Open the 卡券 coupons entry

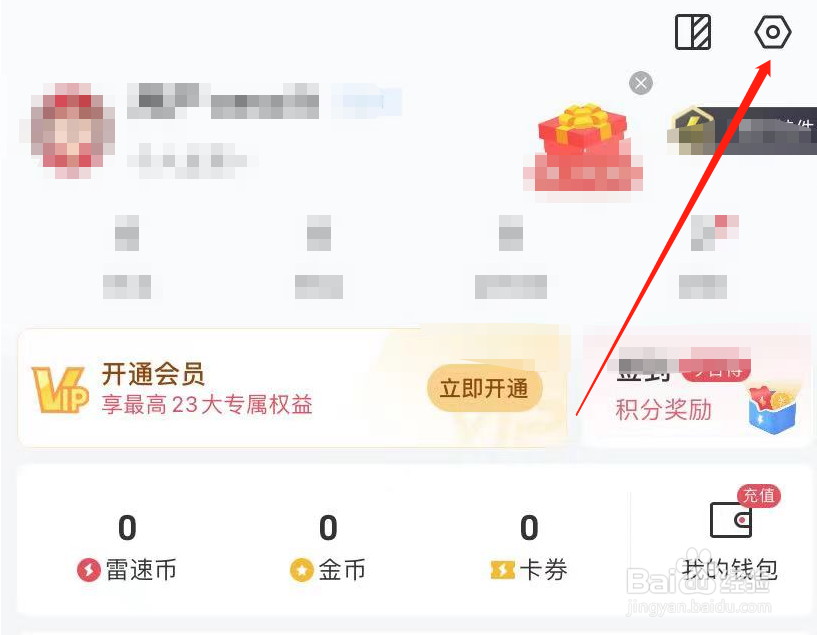click(529, 548)
